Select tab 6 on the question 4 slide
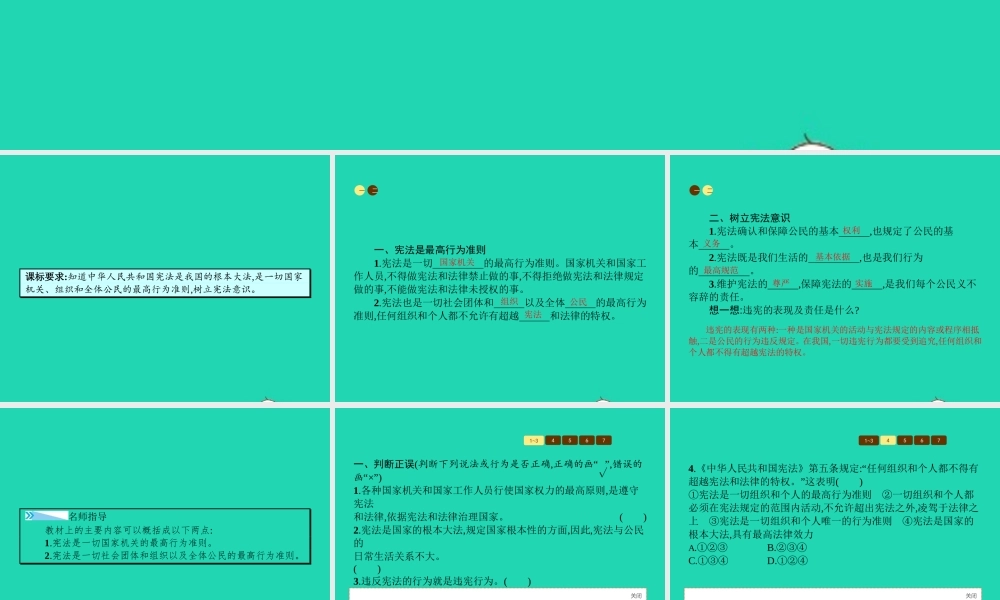 click(x=922, y=440)
